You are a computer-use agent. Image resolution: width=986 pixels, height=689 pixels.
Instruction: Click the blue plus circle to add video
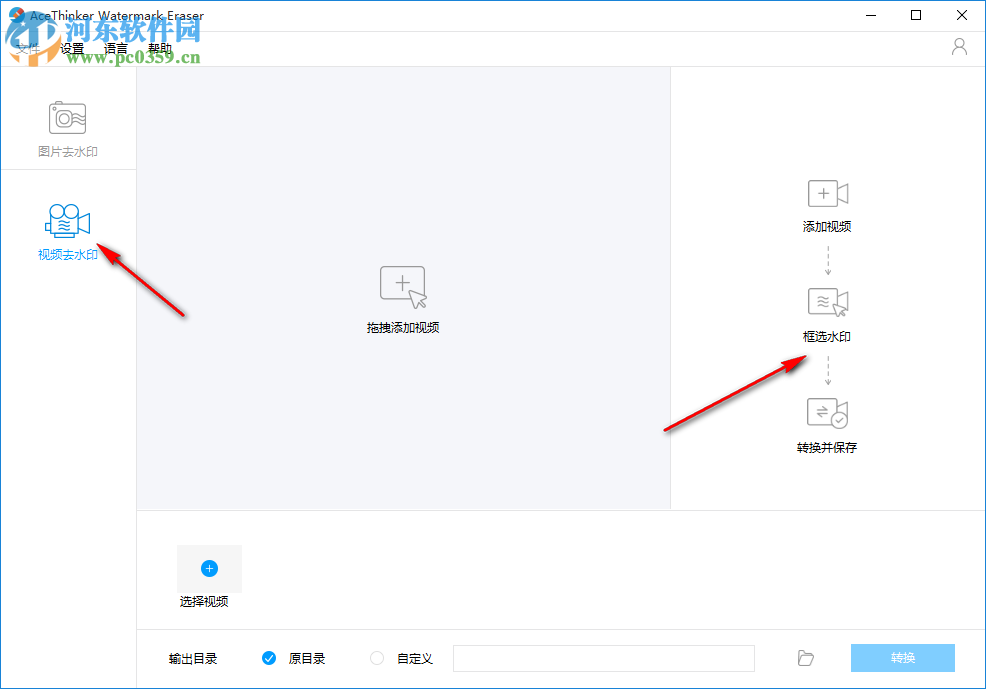pos(209,567)
